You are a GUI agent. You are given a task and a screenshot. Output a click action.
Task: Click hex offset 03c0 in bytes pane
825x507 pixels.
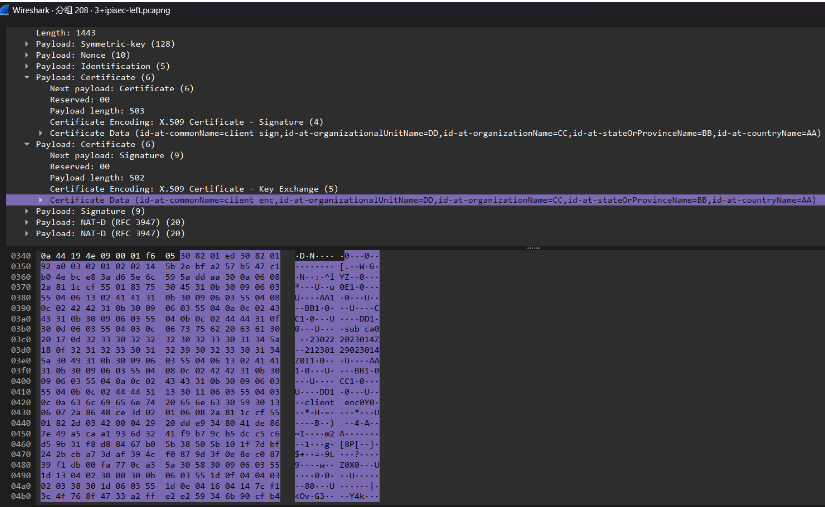pos(21,340)
